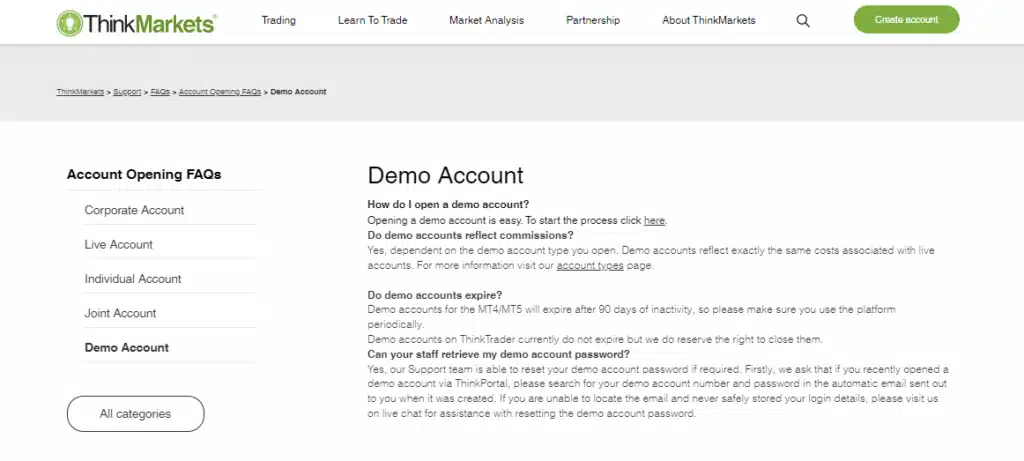Open the Trading menu
Screen dimensions: 1024x461
[279, 20]
